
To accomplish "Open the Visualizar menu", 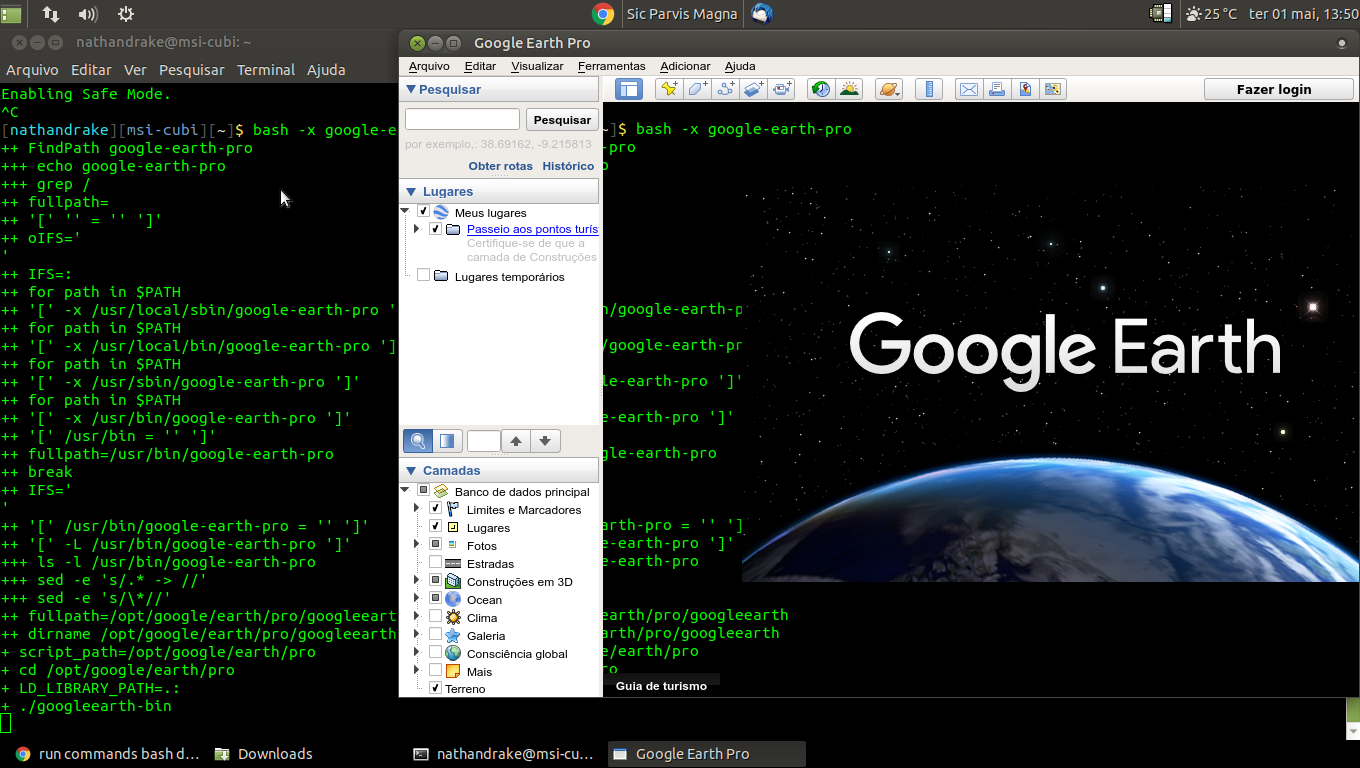I will (537, 66).
